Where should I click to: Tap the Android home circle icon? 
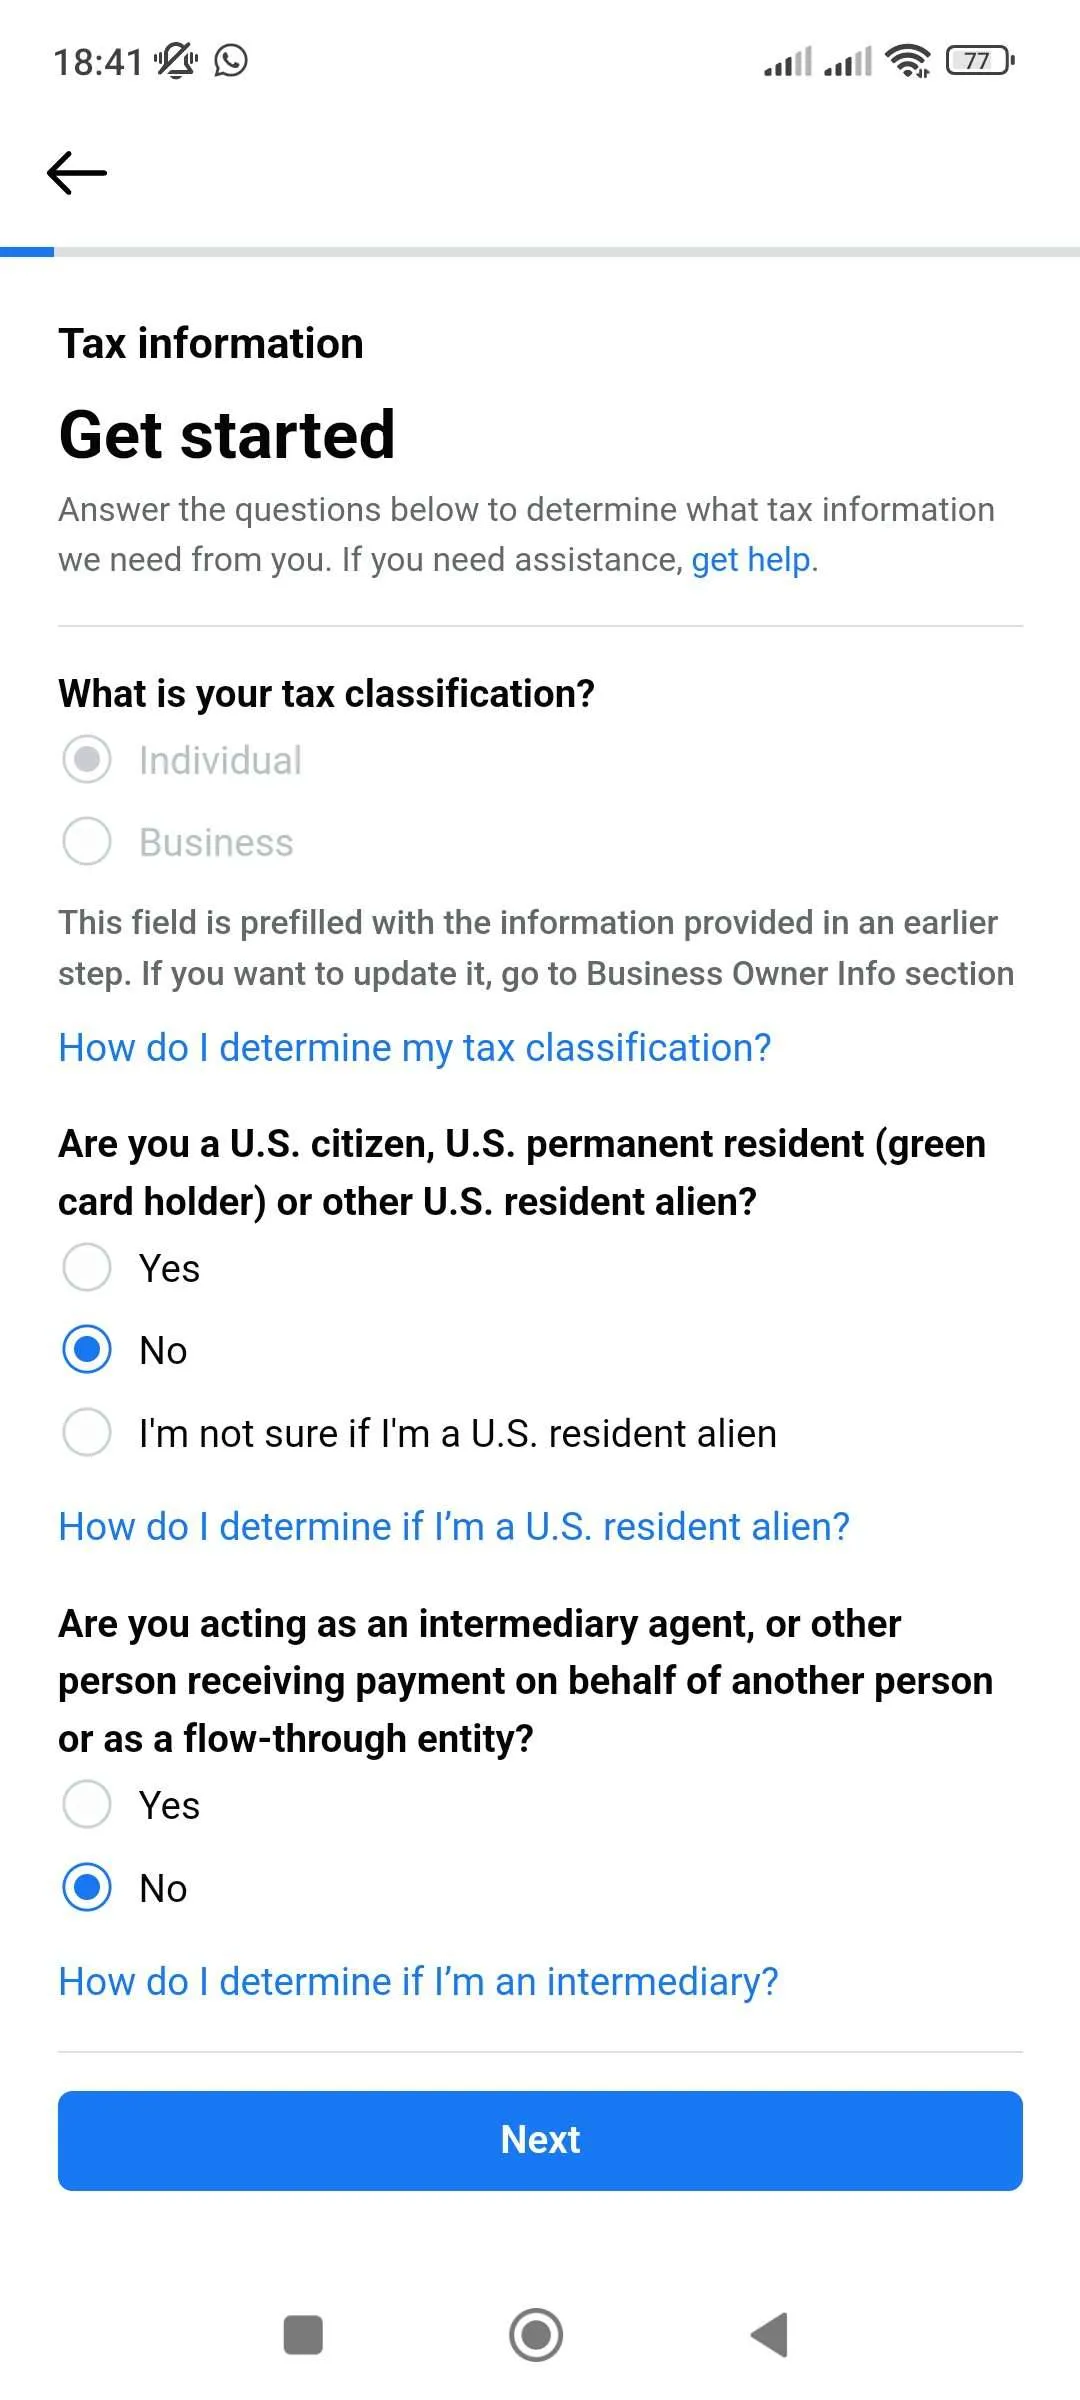(536, 2335)
